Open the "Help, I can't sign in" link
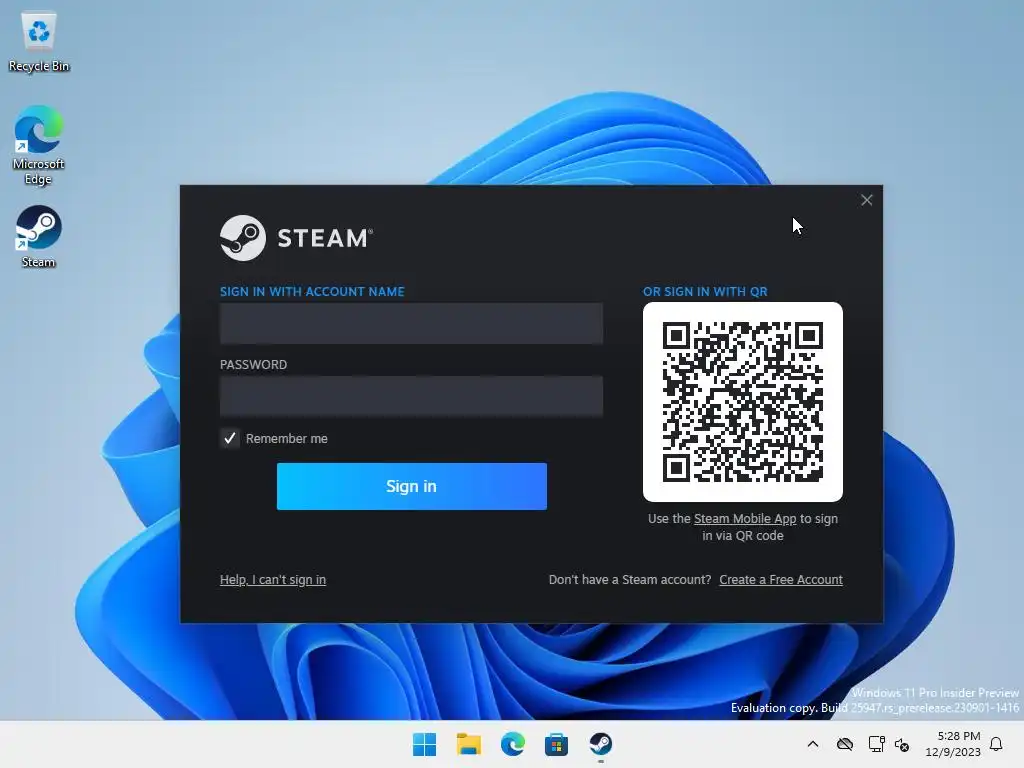This screenshot has width=1024, height=768. point(273,579)
